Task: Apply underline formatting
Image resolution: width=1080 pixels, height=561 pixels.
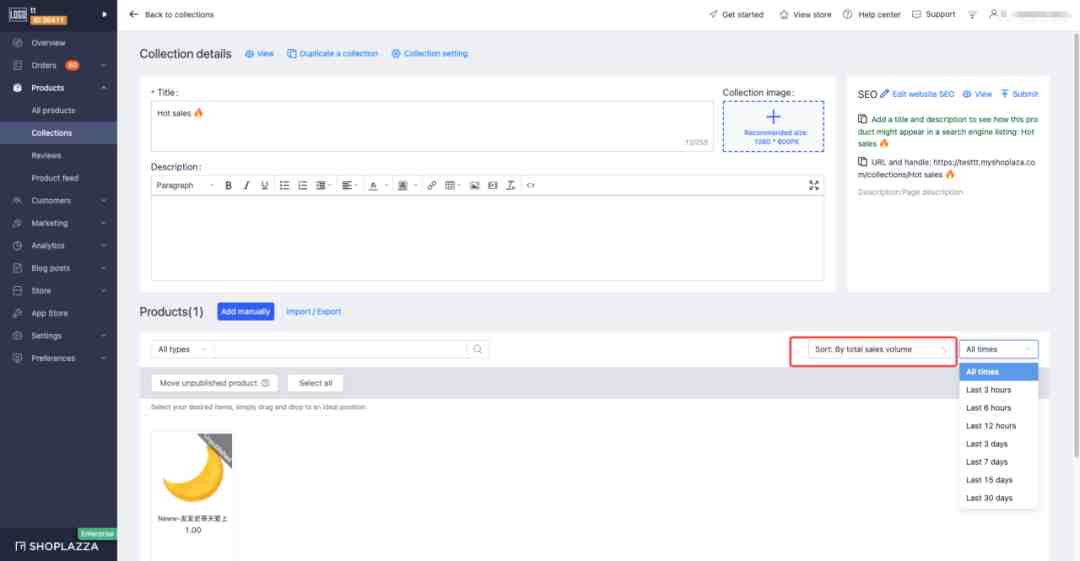Action: 264,185
